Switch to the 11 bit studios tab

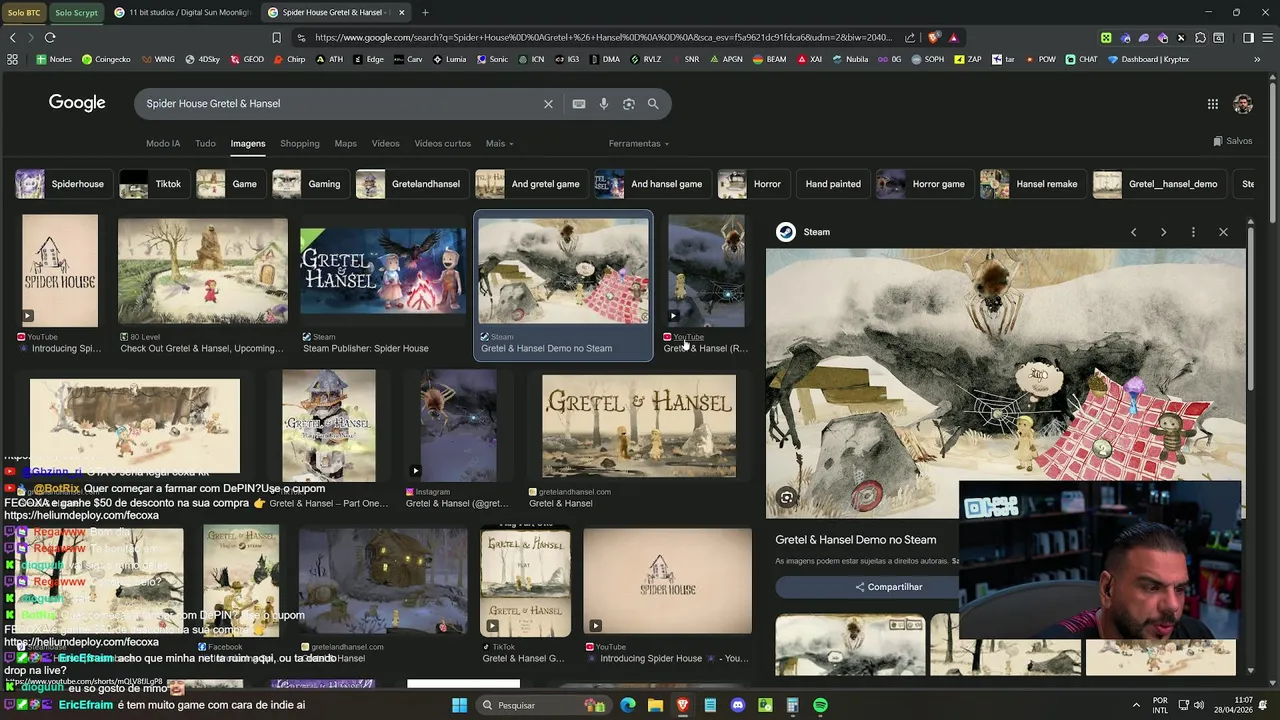point(182,12)
